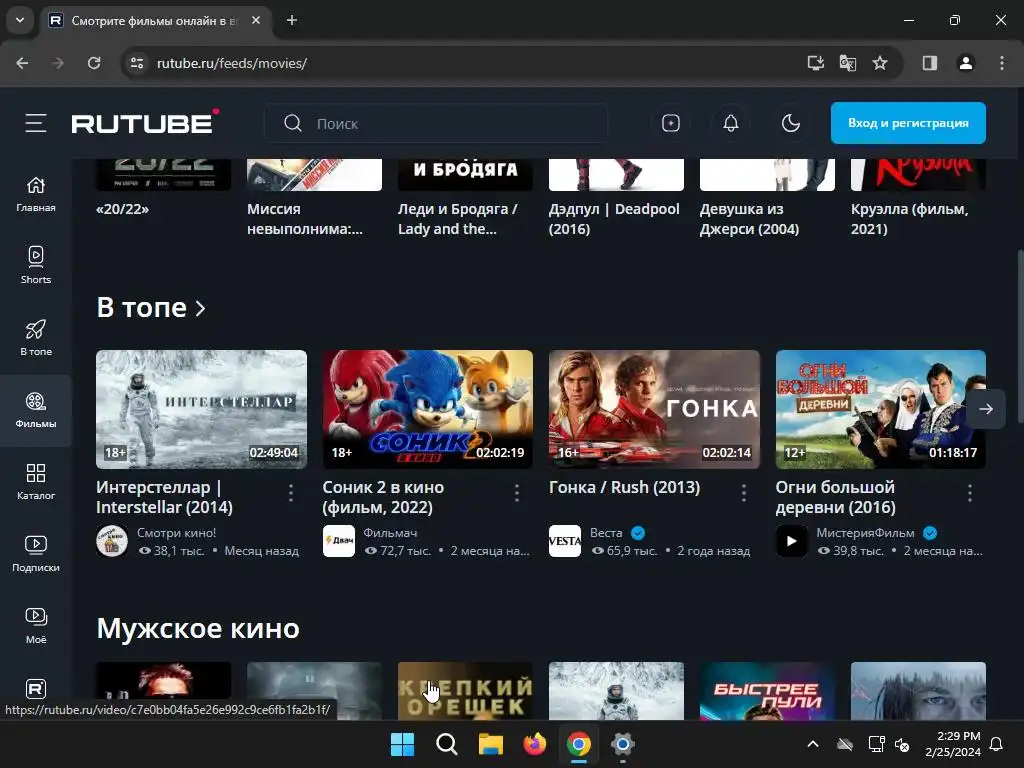Open МистерияФильм channel name link
This screenshot has height=768, width=1024.
(865, 533)
